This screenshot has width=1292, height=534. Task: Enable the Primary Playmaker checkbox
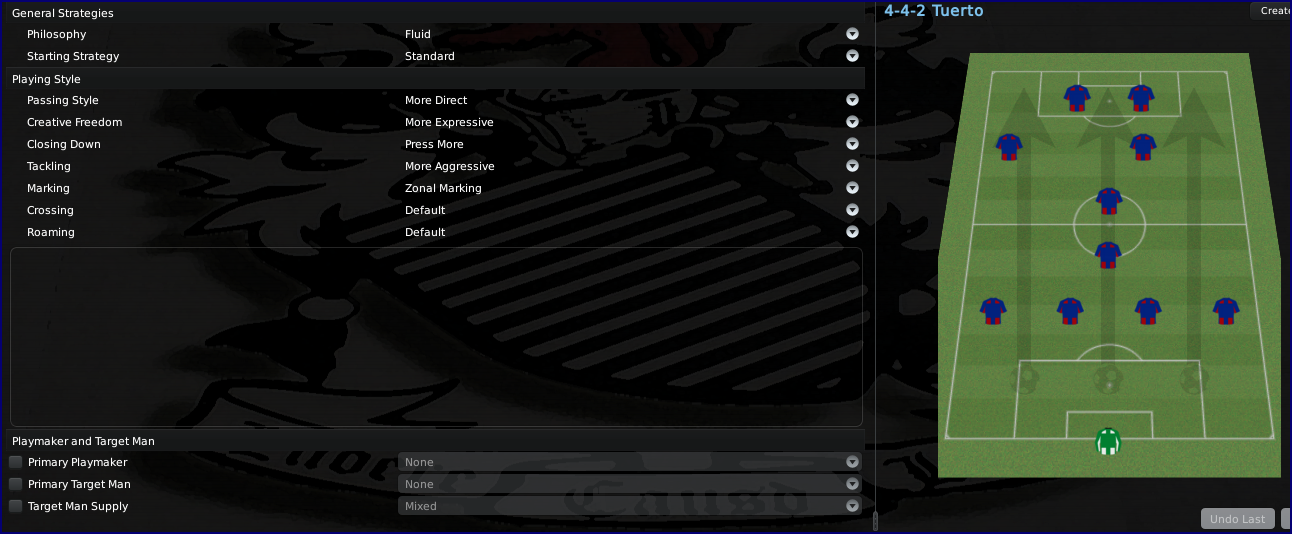pyautogui.click(x=16, y=462)
